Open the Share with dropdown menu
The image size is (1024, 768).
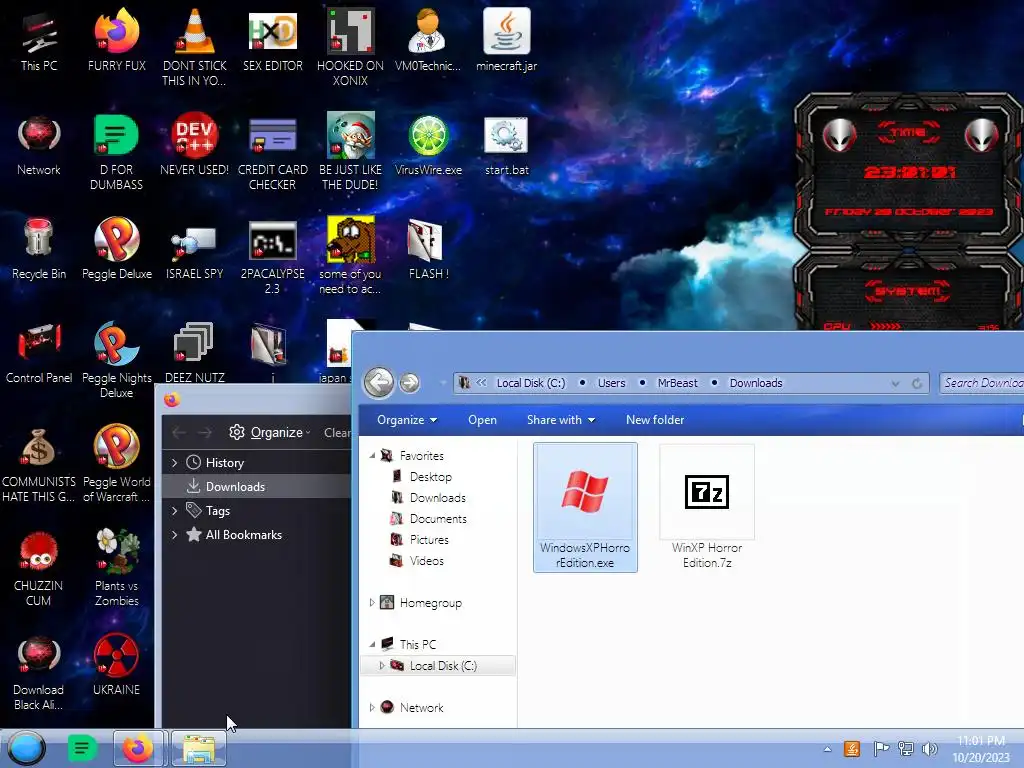pos(561,420)
